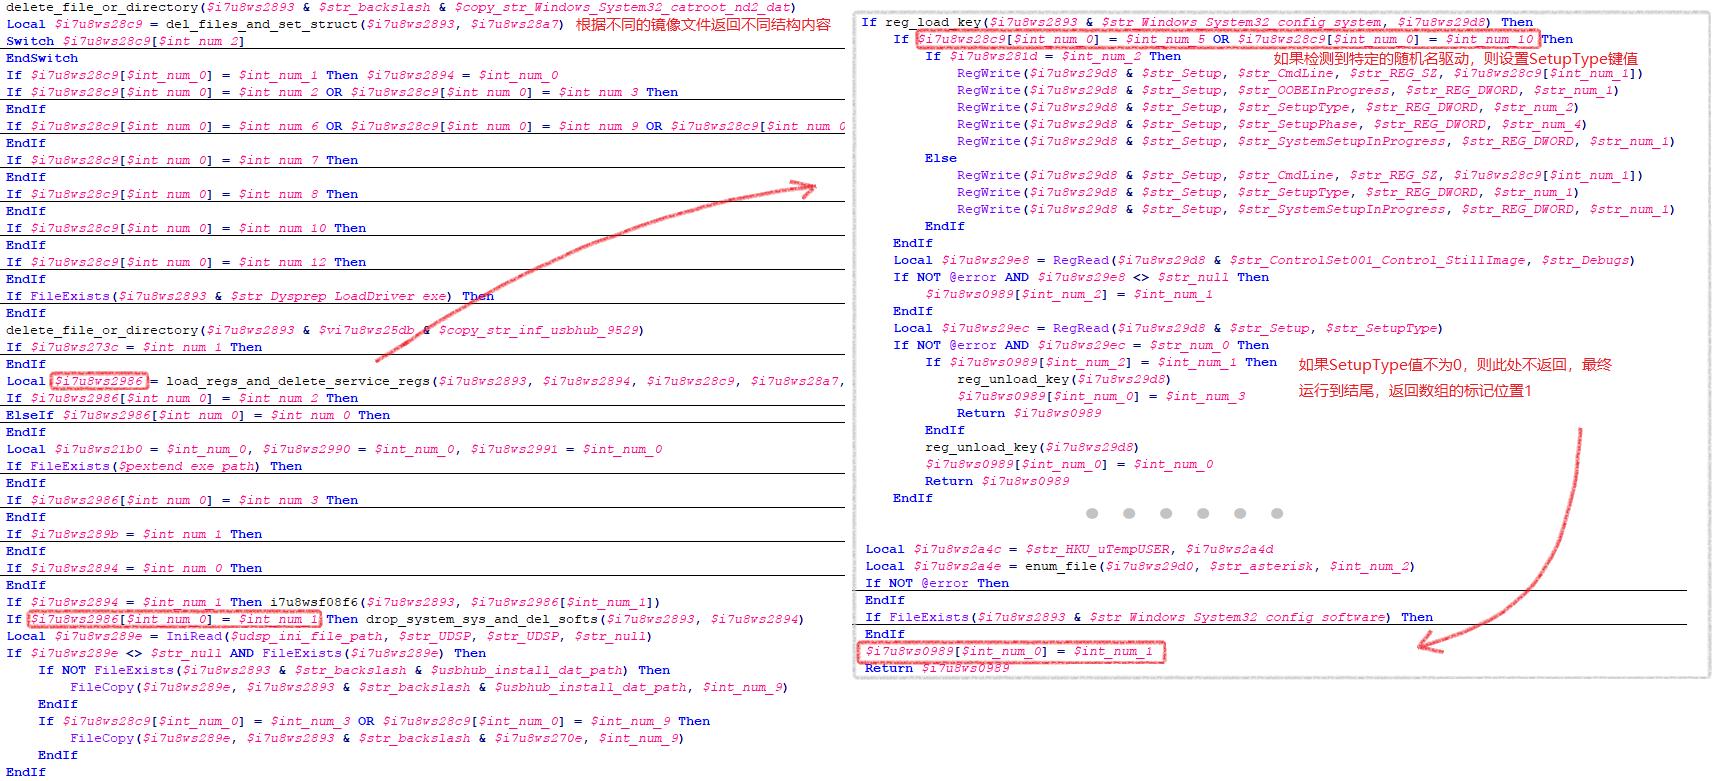This screenshot has width=1718, height=781.
Task: Select 'If $i7u8ws281d = $int_num_2 Then'
Action: tap(1053, 56)
